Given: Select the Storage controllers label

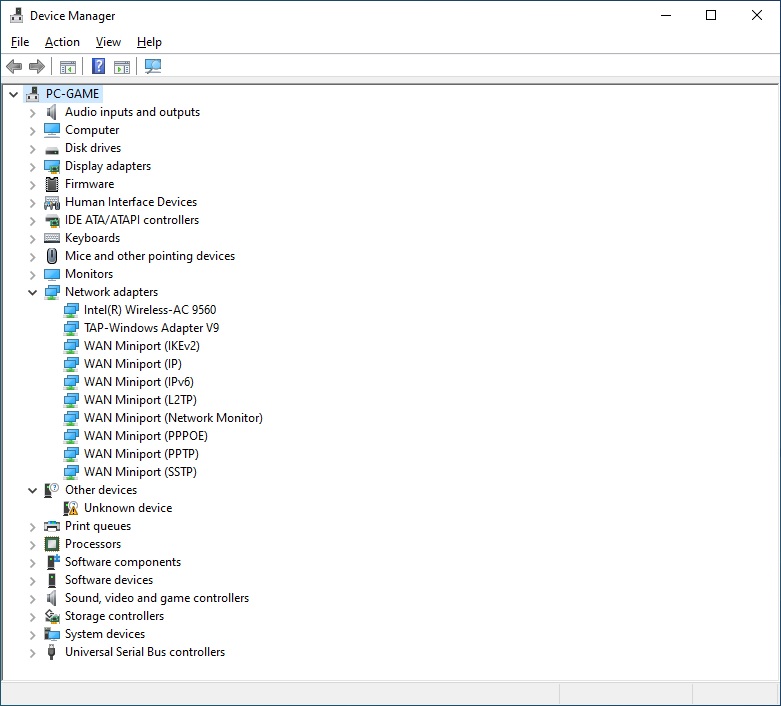Looking at the screenshot, I should click(115, 616).
